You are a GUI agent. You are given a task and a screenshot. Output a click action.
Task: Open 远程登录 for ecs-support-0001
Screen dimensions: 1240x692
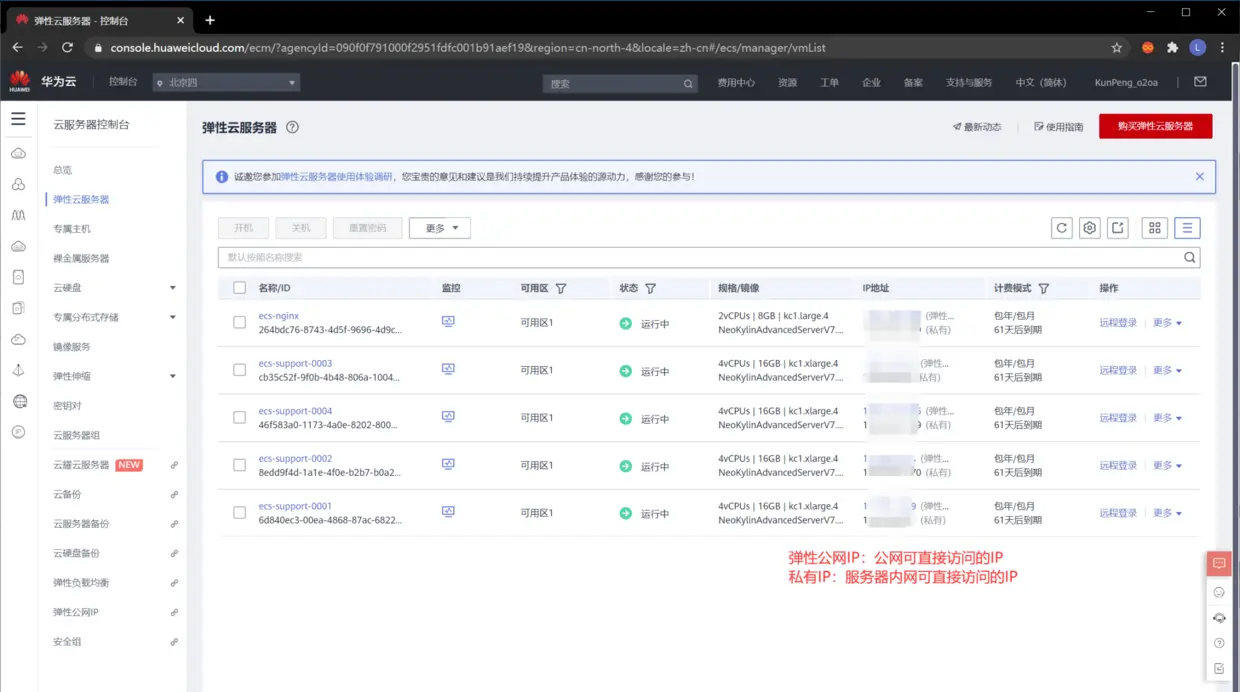[x=1118, y=513]
